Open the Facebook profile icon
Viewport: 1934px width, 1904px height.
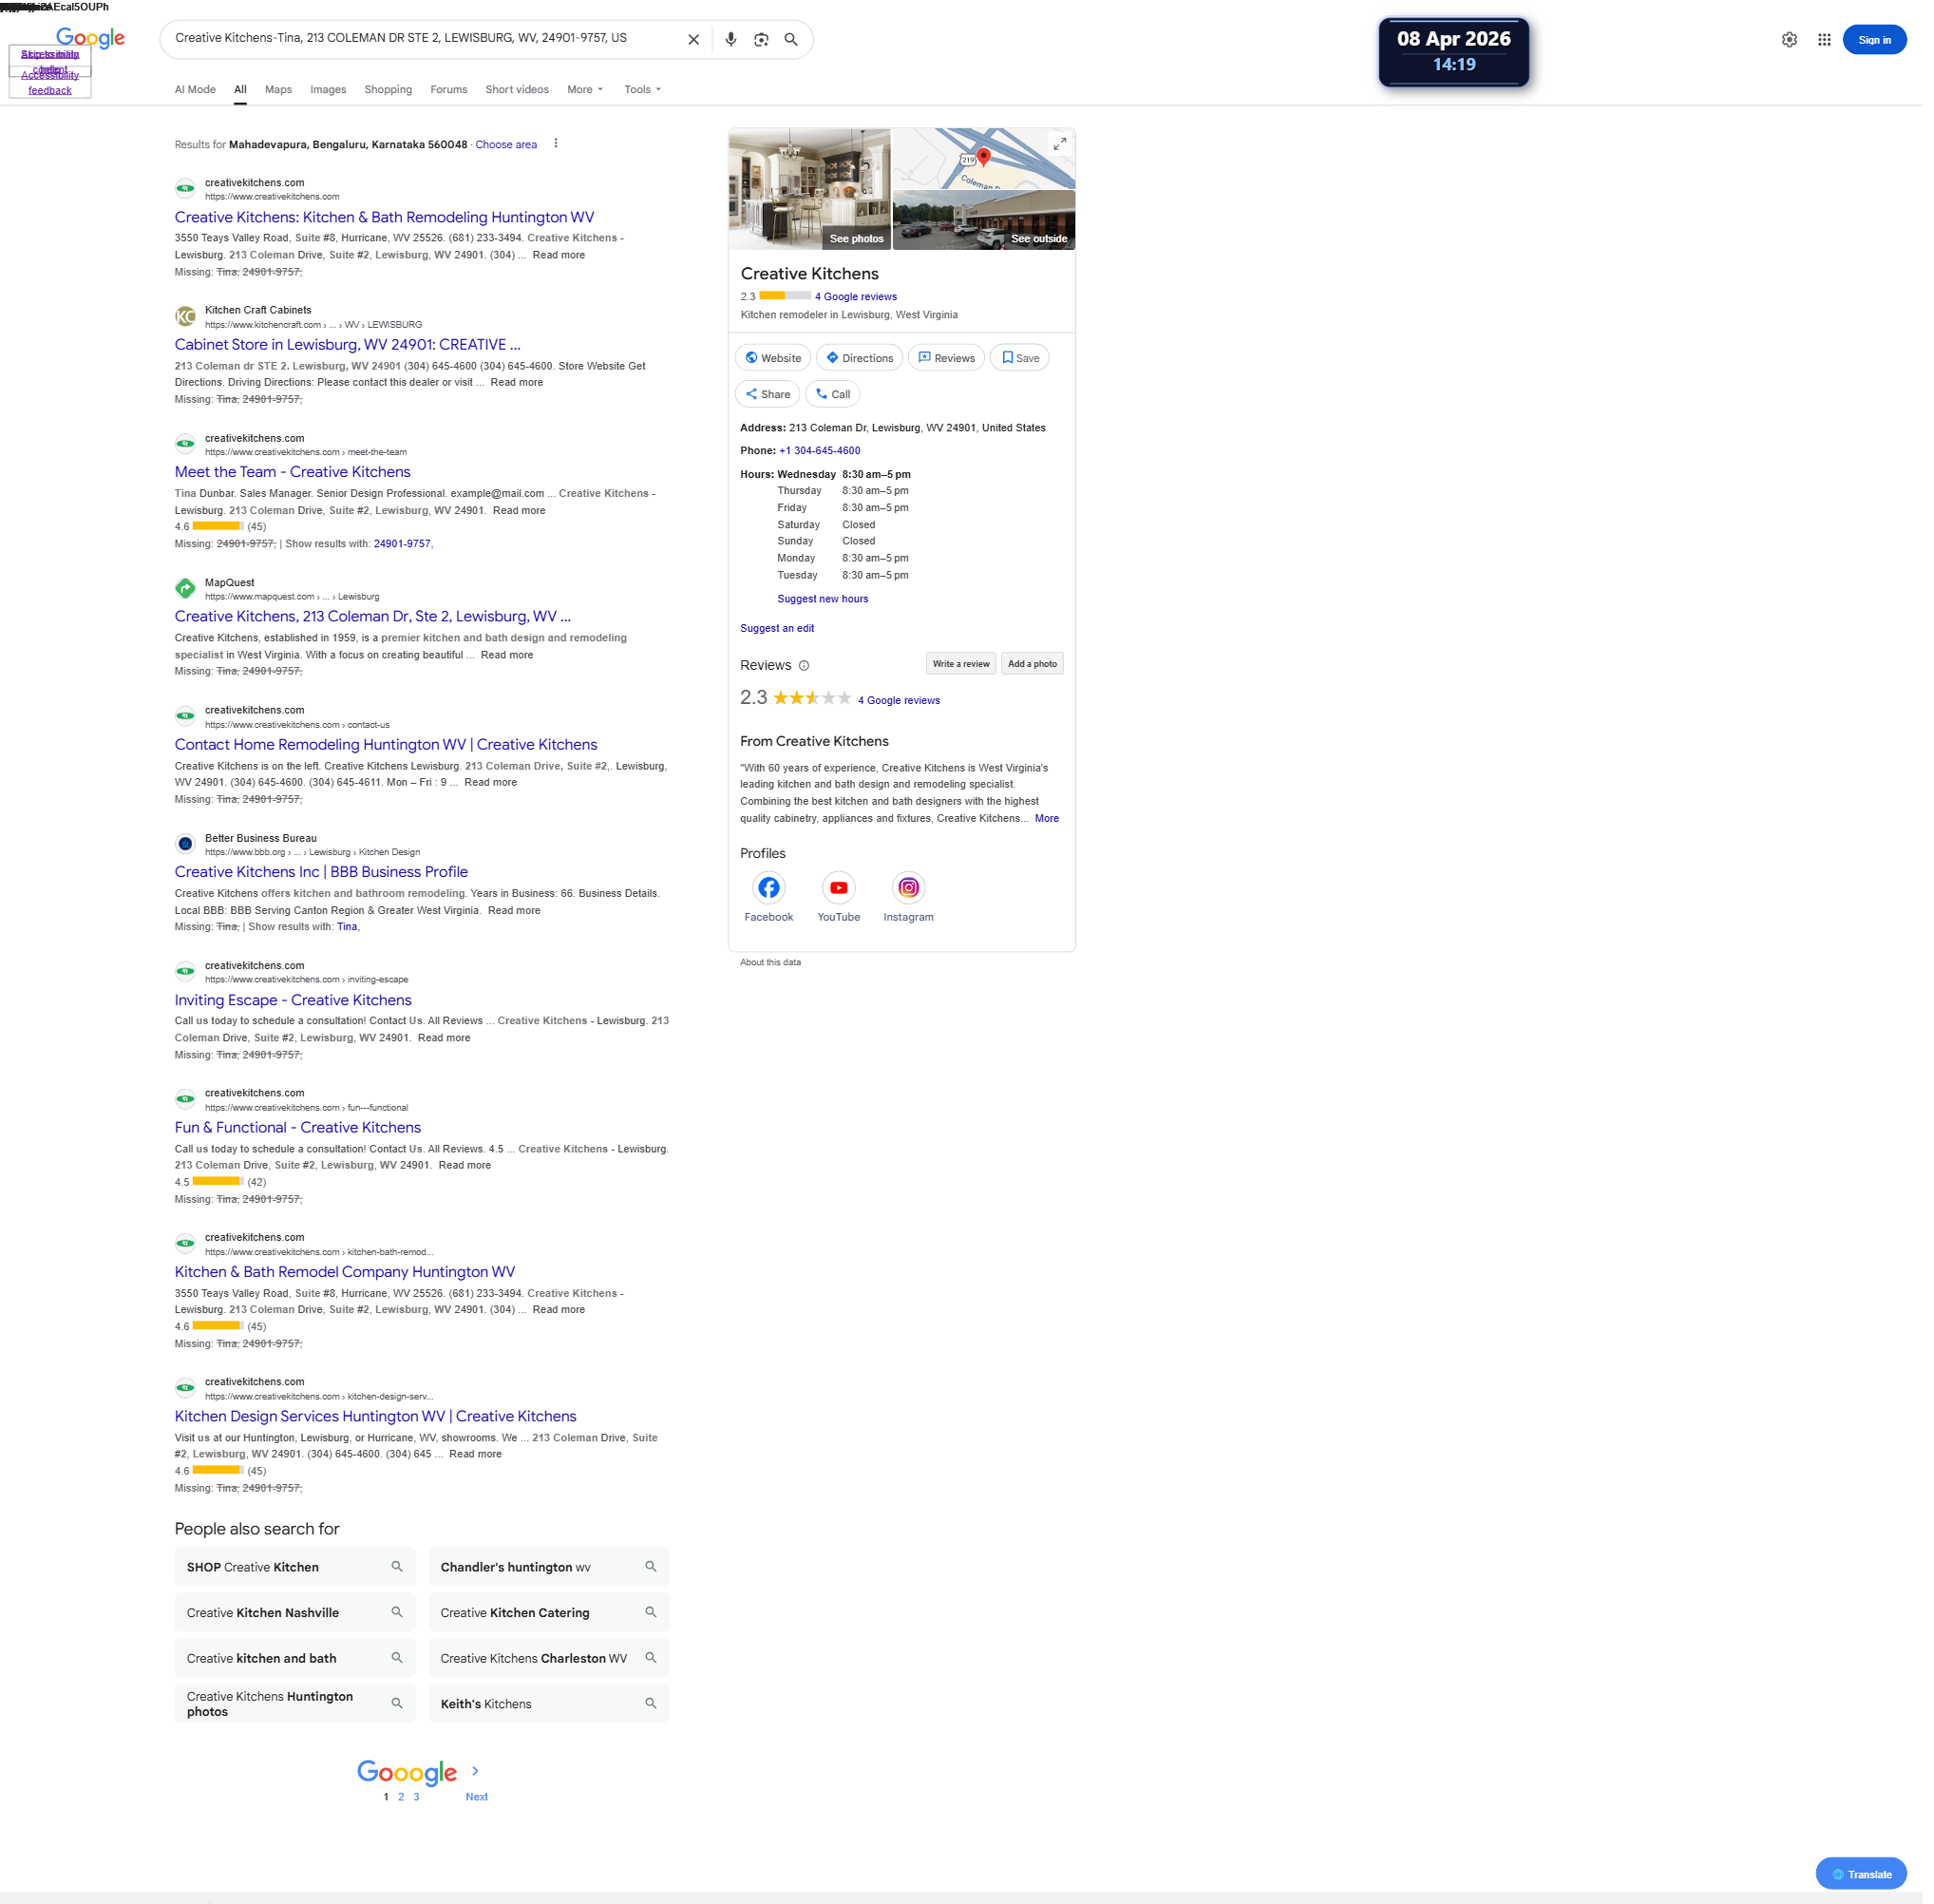pyautogui.click(x=768, y=887)
